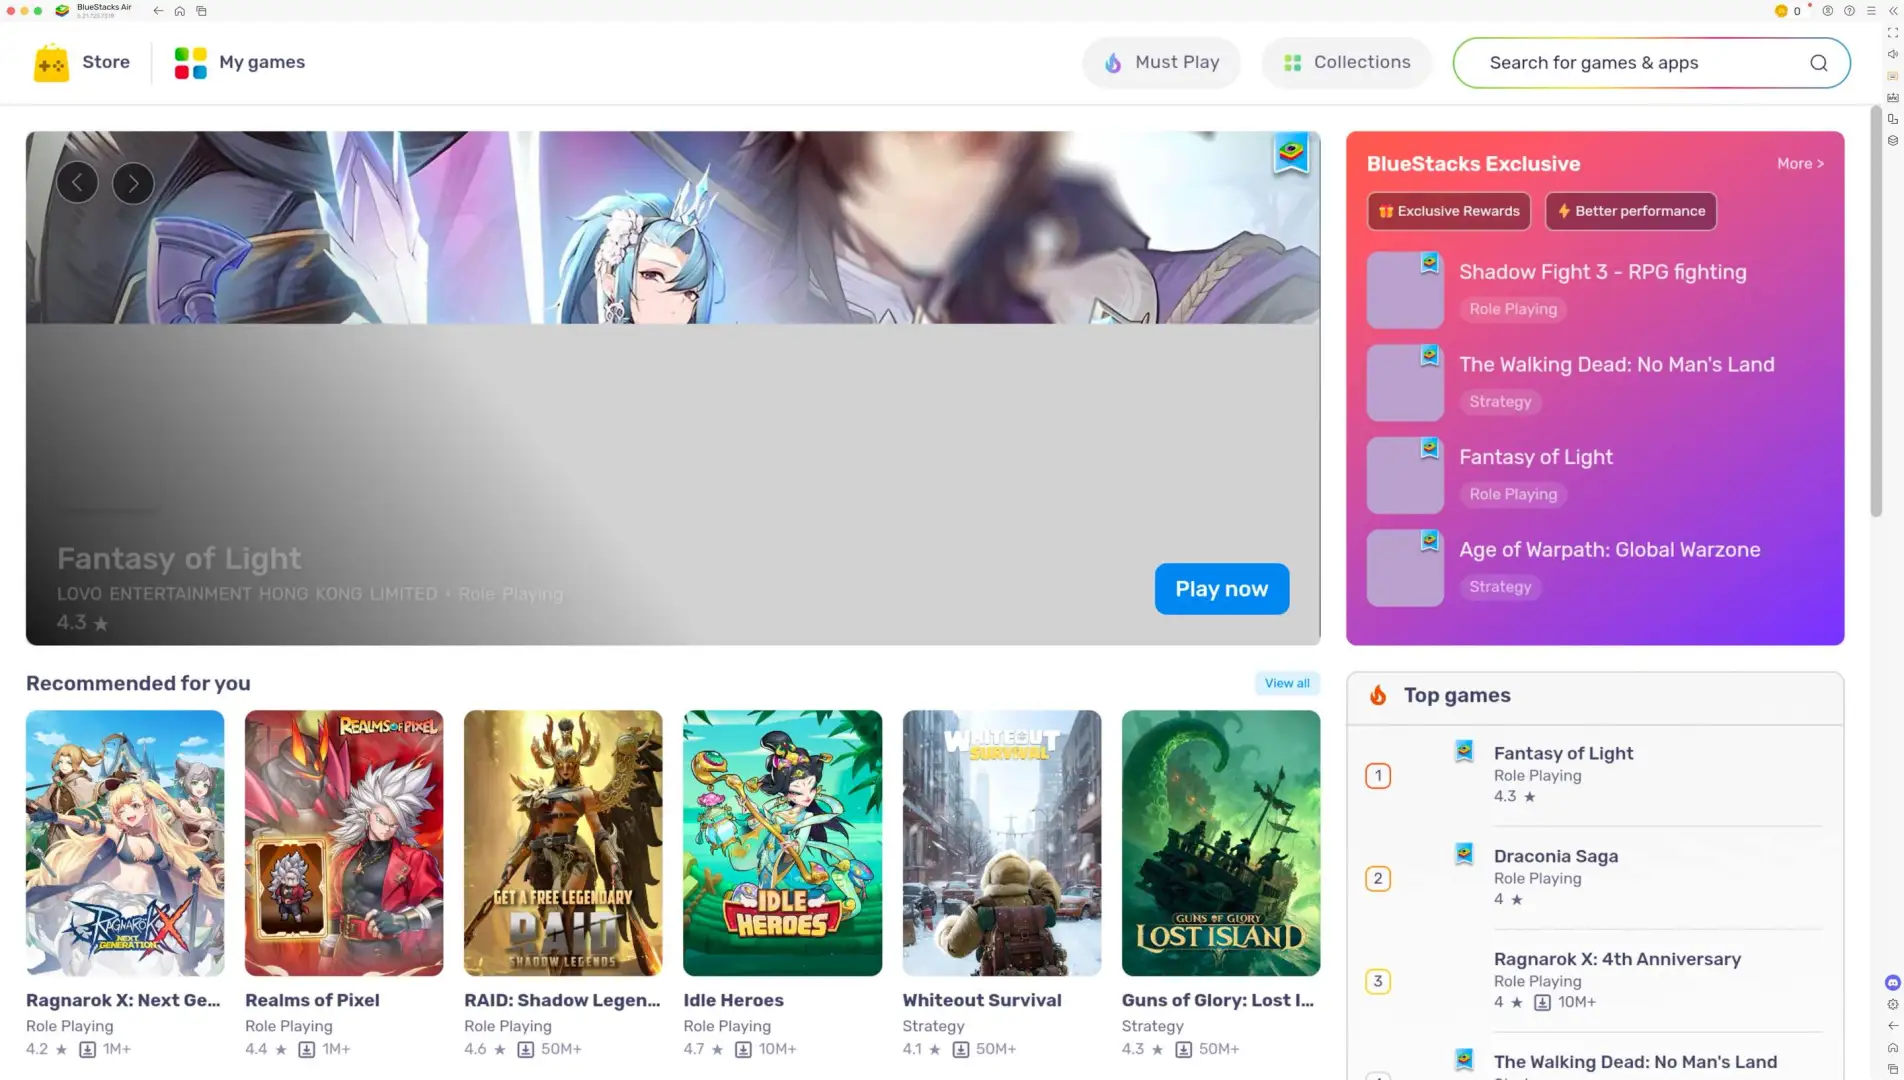The image size is (1904, 1080).
Task: Open Fantasy of Light in BlueStacks Exclusive
Action: pyautogui.click(x=1595, y=475)
